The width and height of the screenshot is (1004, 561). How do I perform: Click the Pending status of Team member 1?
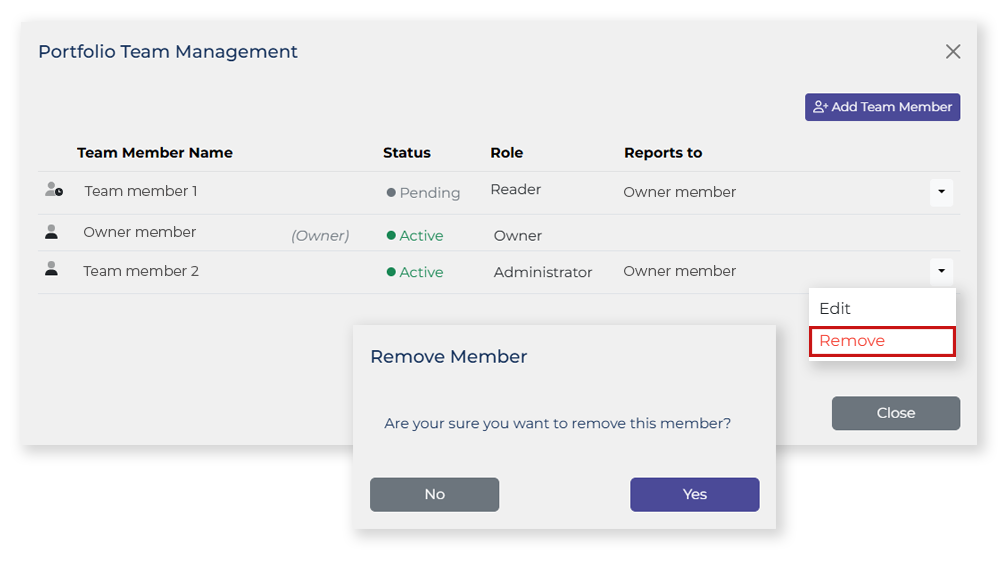[x=423, y=193]
